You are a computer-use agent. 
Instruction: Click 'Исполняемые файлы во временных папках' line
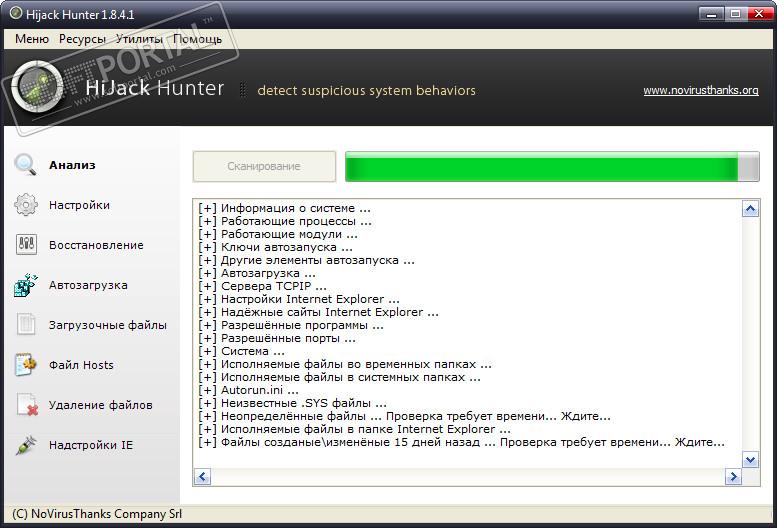pyautogui.click(x=345, y=364)
